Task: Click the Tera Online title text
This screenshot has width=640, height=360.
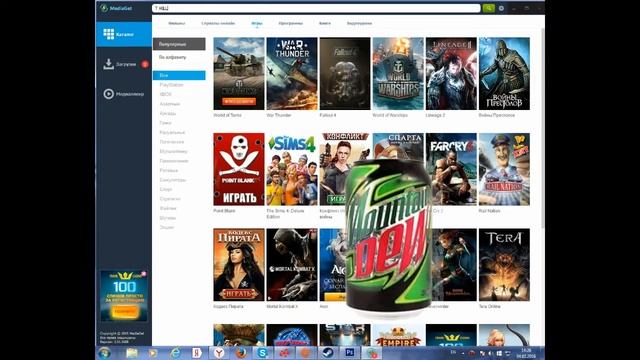Action: [489, 307]
